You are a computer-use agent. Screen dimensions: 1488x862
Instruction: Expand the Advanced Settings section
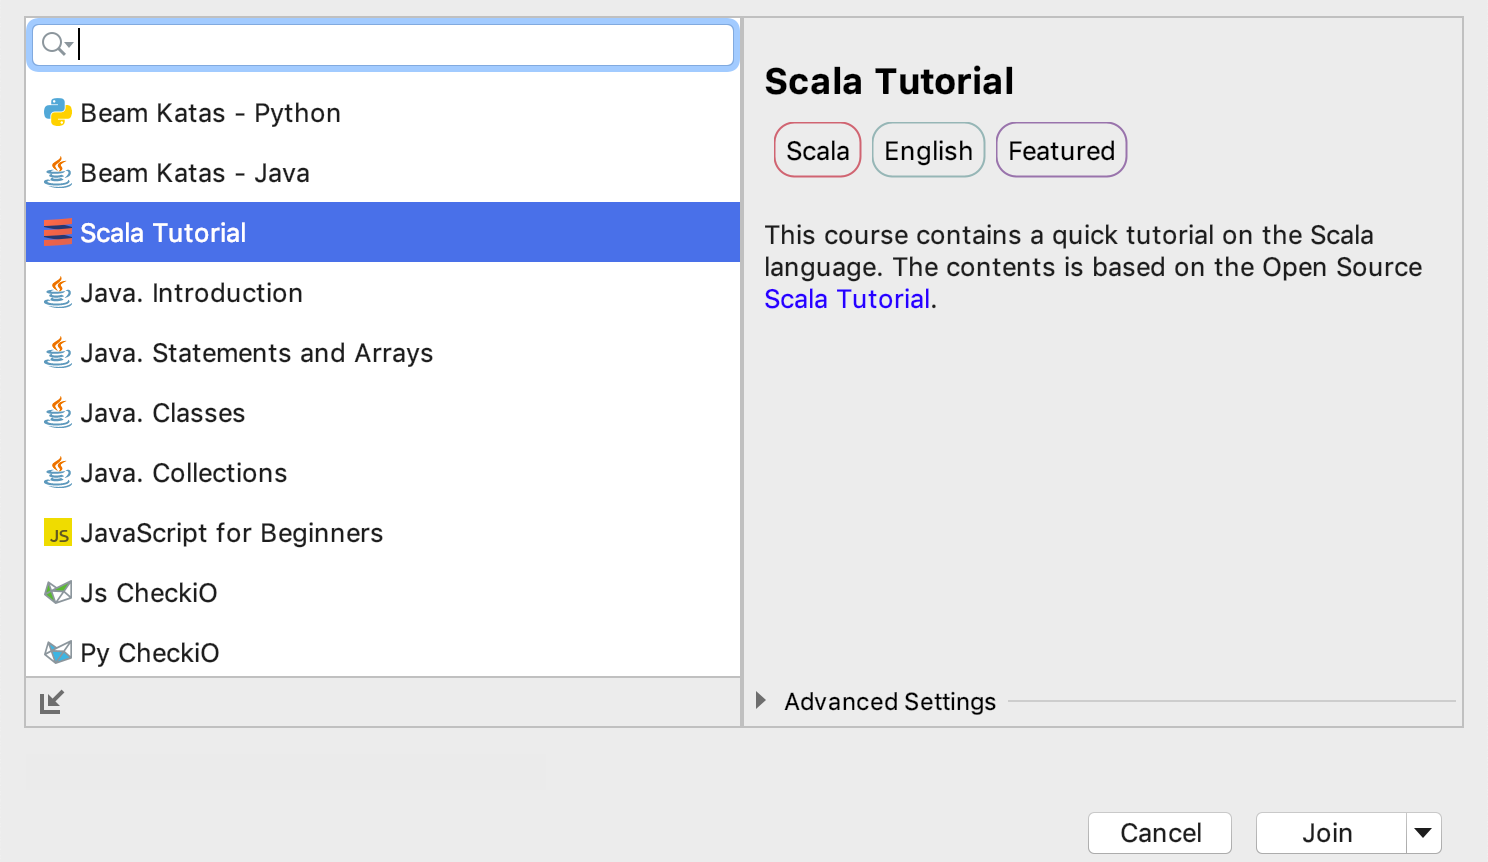click(x=761, y=701)
